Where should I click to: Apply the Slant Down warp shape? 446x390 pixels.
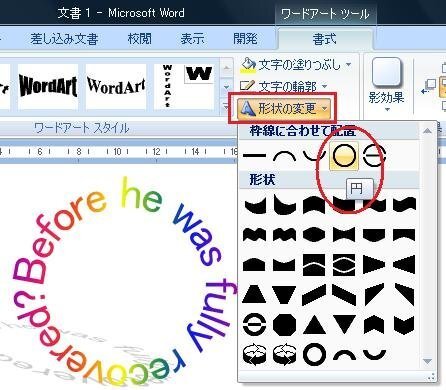(344, 294)
